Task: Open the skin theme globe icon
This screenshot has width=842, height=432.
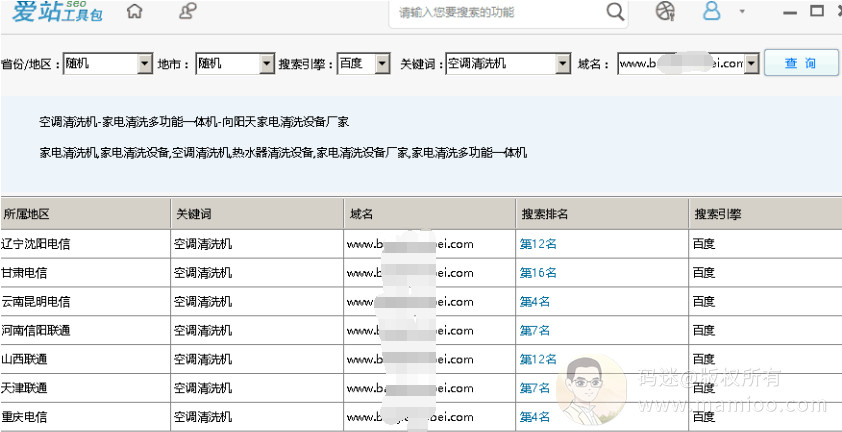Action: [x=665, y=12]
